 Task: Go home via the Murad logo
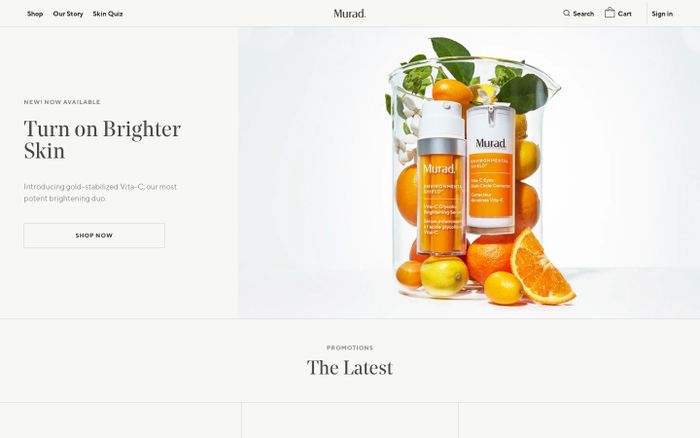pos(350,13)
